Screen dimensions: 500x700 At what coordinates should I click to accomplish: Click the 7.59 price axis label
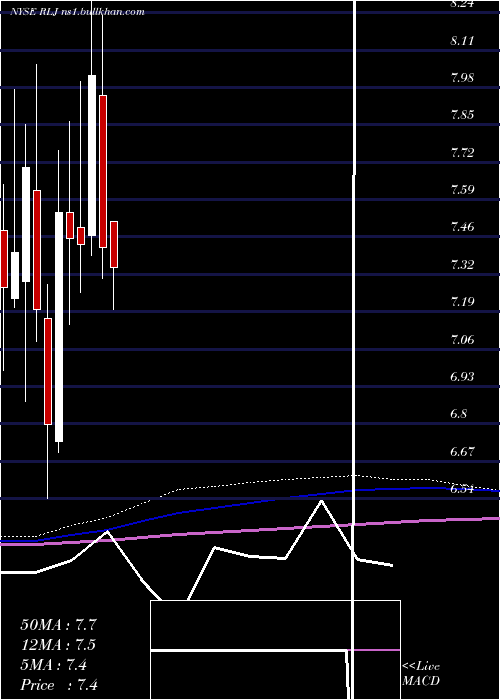point(462,190)
